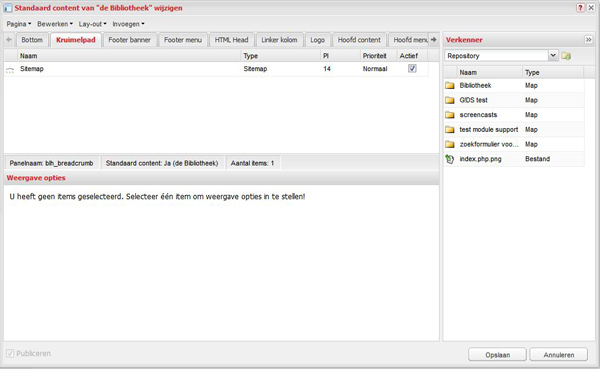Switch to the HTML Head tab
The height and width of the screenshot is (369, 600).
point(231,40)
